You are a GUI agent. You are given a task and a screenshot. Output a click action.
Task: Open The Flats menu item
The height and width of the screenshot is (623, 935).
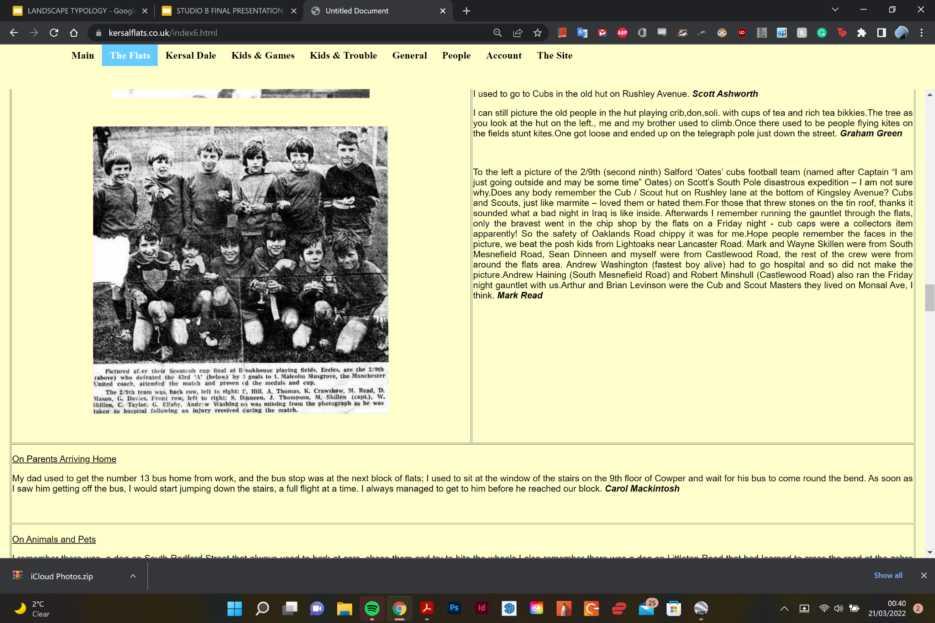pyautogui.click(x=130, y=55)
